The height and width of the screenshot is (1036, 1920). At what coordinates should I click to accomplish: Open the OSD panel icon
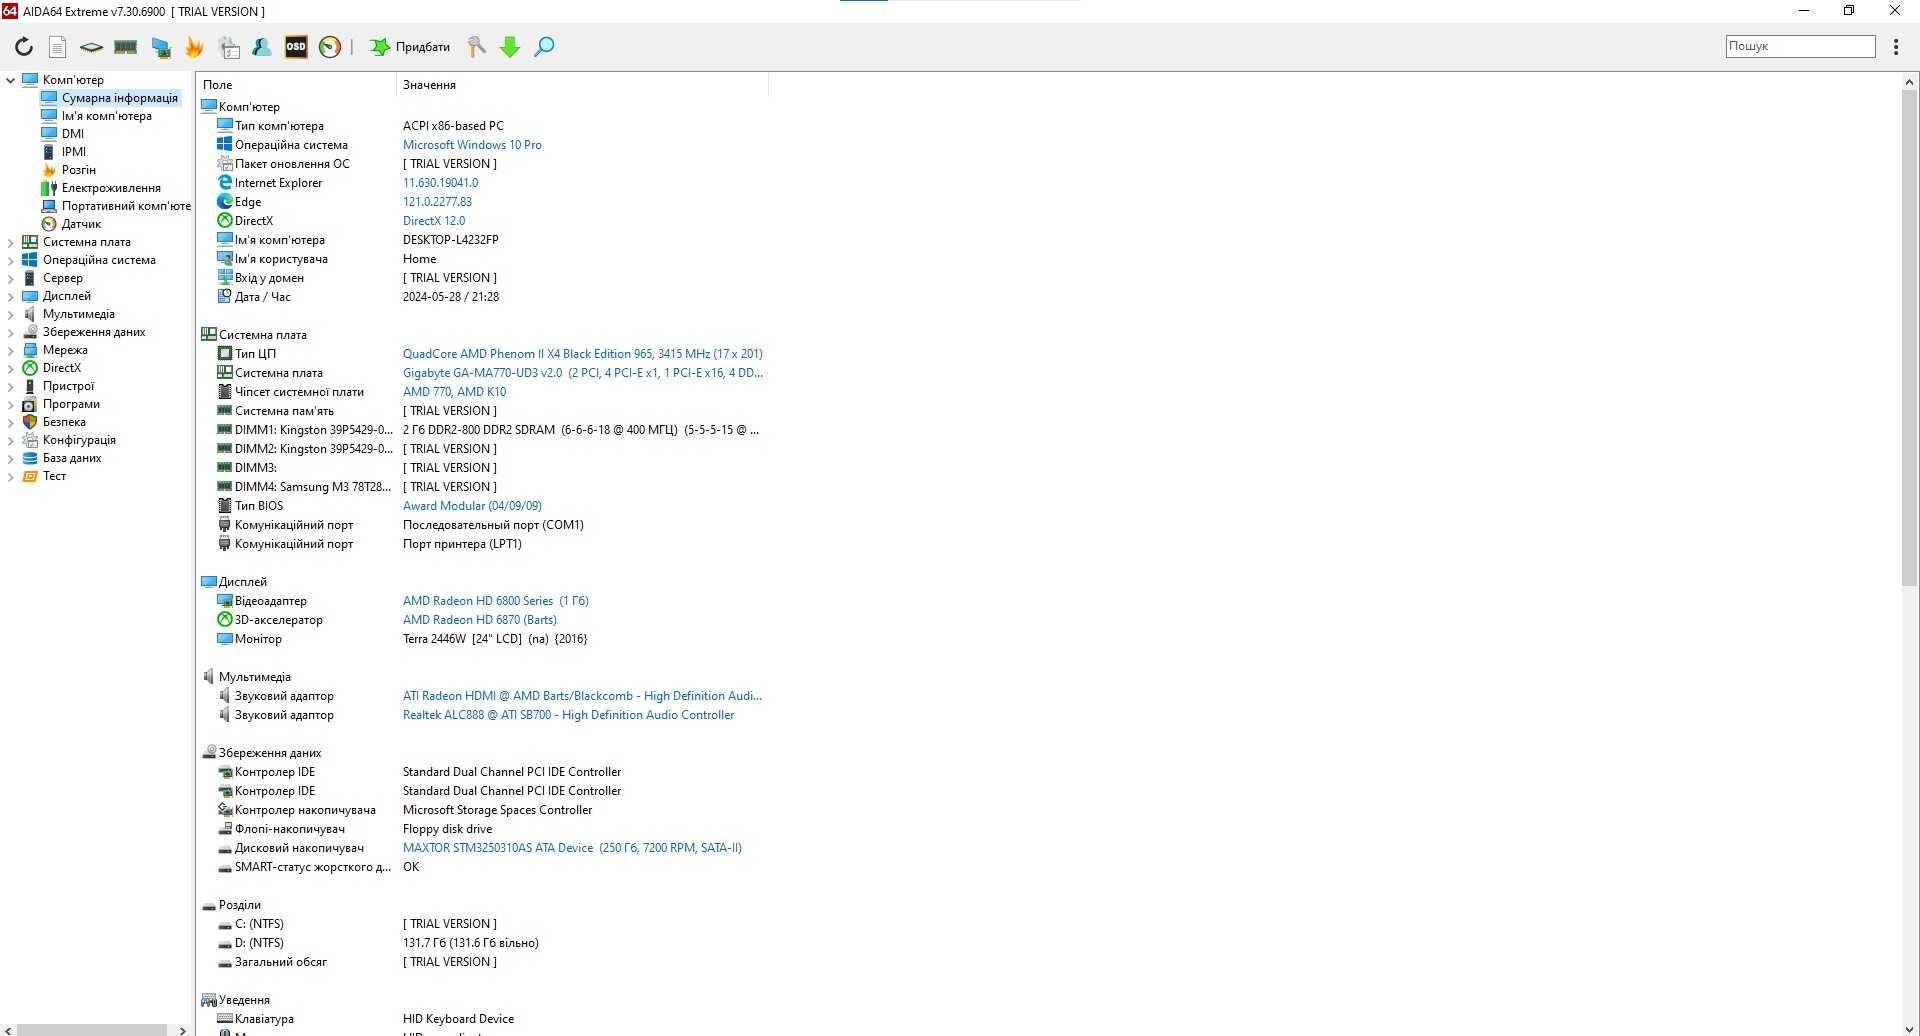(296, 47)
